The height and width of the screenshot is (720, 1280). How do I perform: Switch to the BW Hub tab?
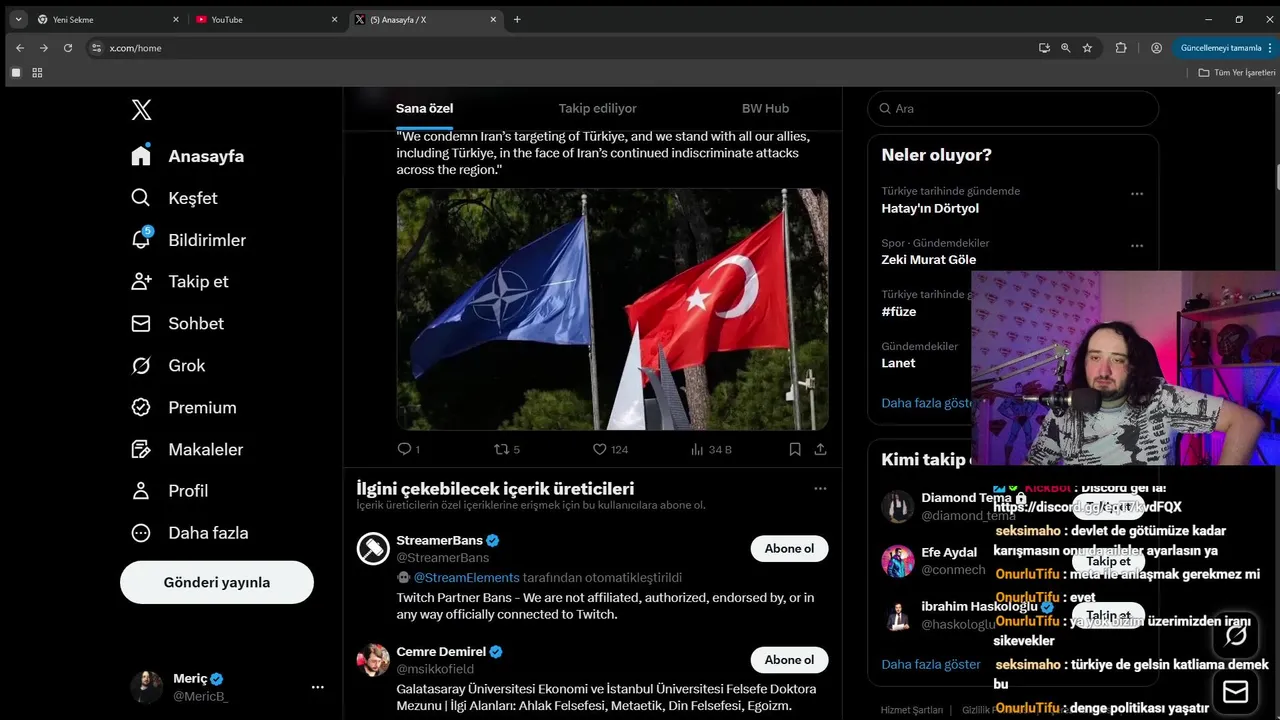(x=765, y=108)
